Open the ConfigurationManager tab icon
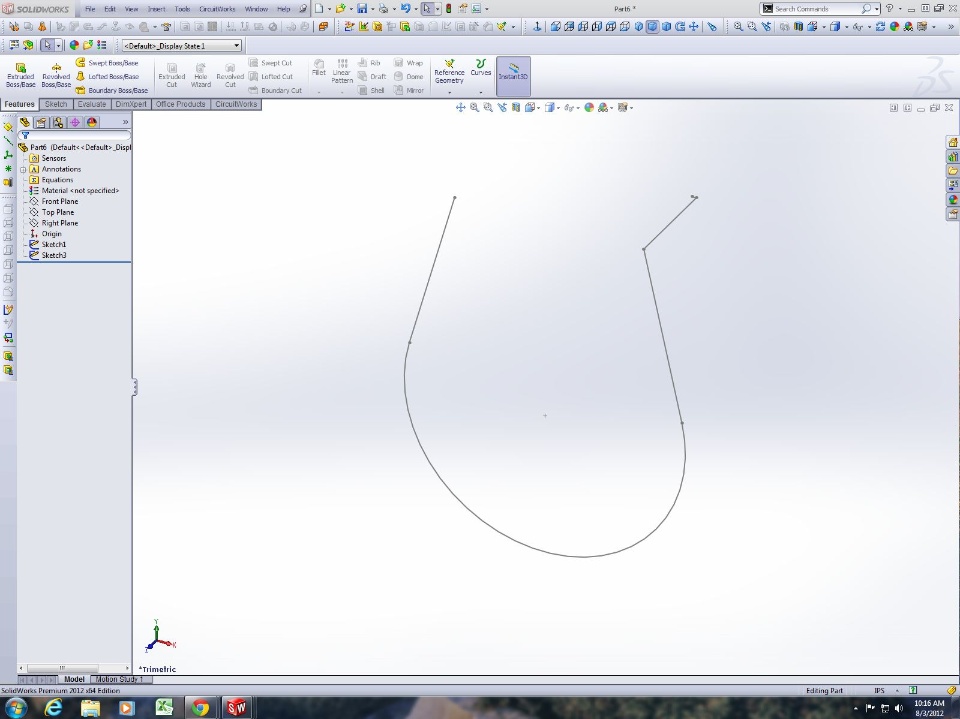The image size is (960, 719). (58, 122)
